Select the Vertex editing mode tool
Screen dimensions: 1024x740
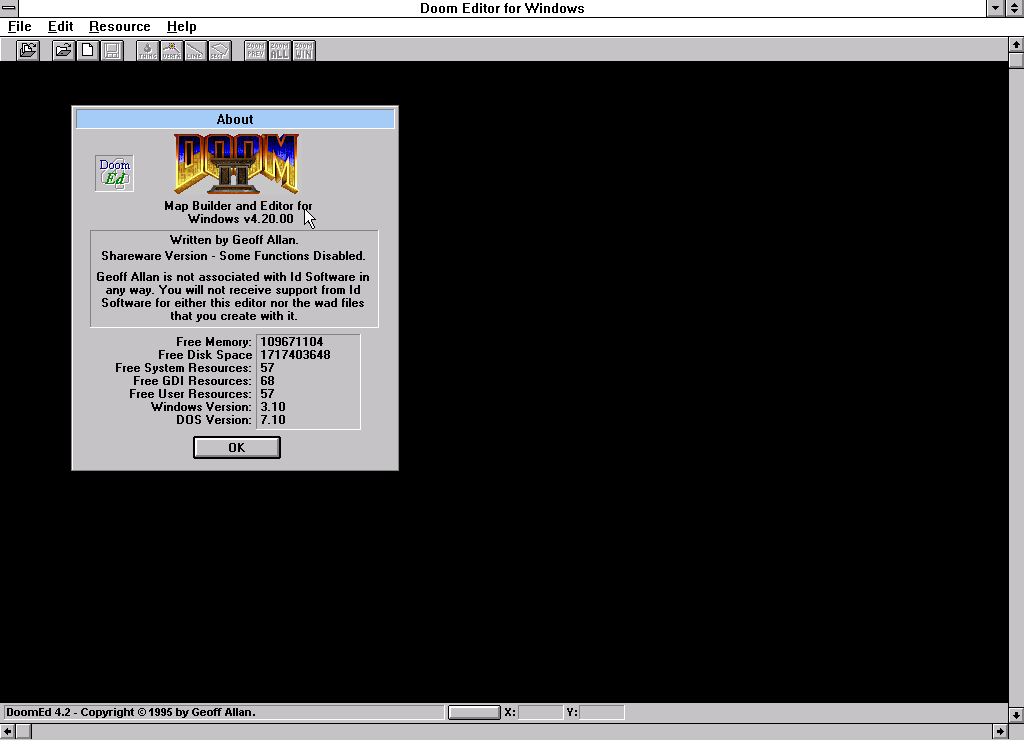pyautogui.click(x=171, y=50)
